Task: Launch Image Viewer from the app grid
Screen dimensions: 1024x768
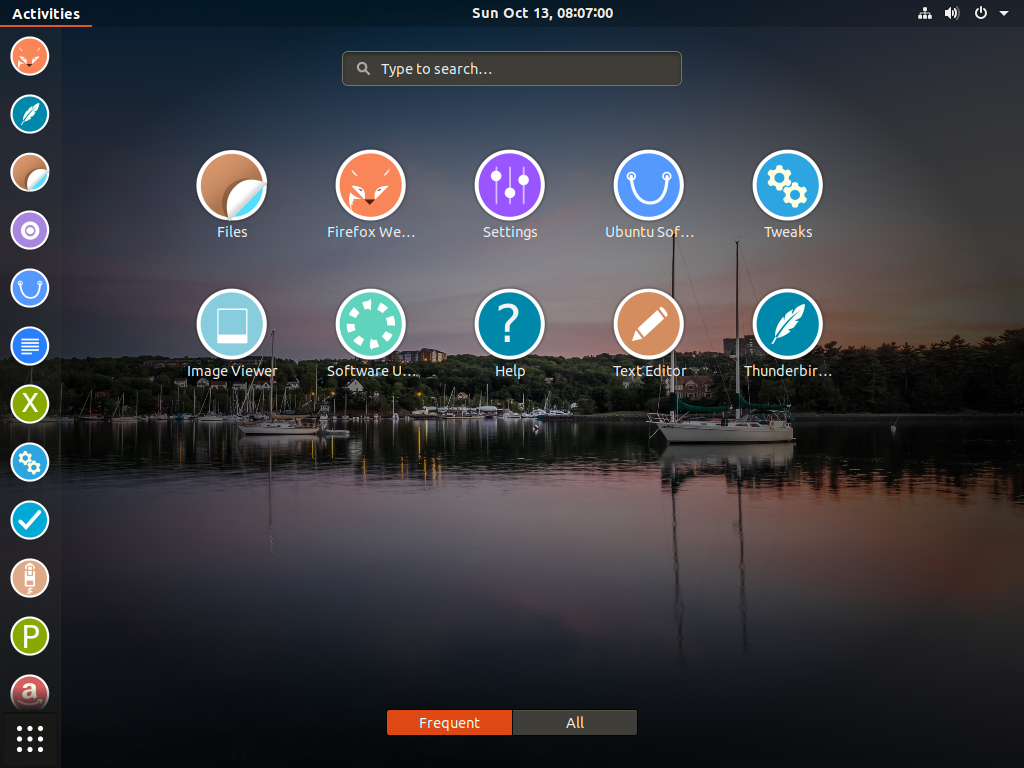Action: point(232,334)
